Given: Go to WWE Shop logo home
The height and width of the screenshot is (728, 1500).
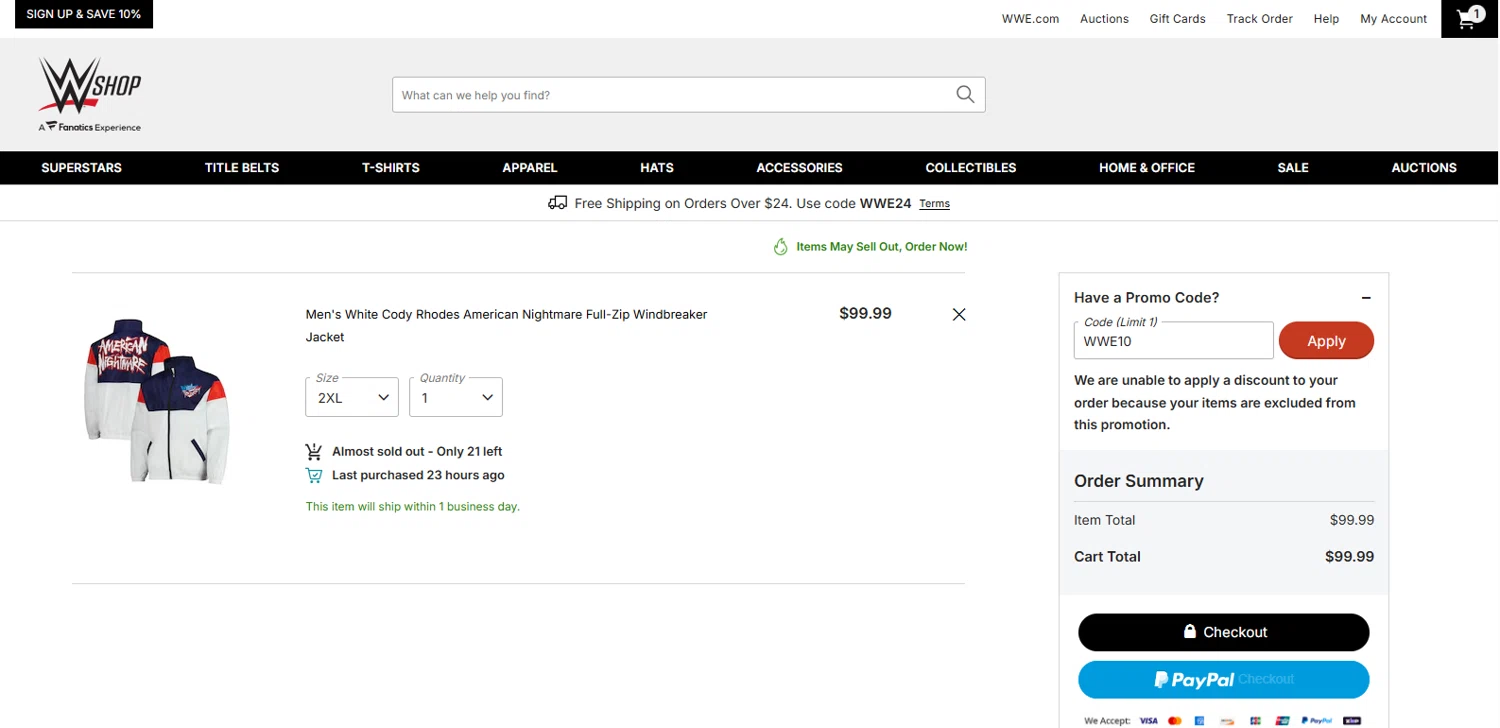Looking at the screenshot, I should 90,94.
